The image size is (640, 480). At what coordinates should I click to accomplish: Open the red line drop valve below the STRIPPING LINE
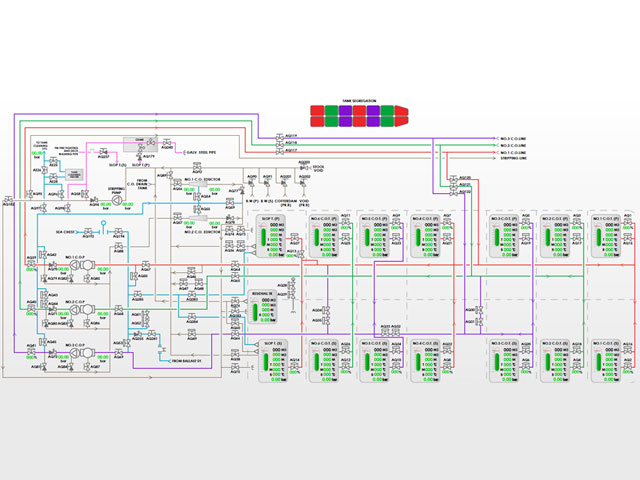[453, 179]
